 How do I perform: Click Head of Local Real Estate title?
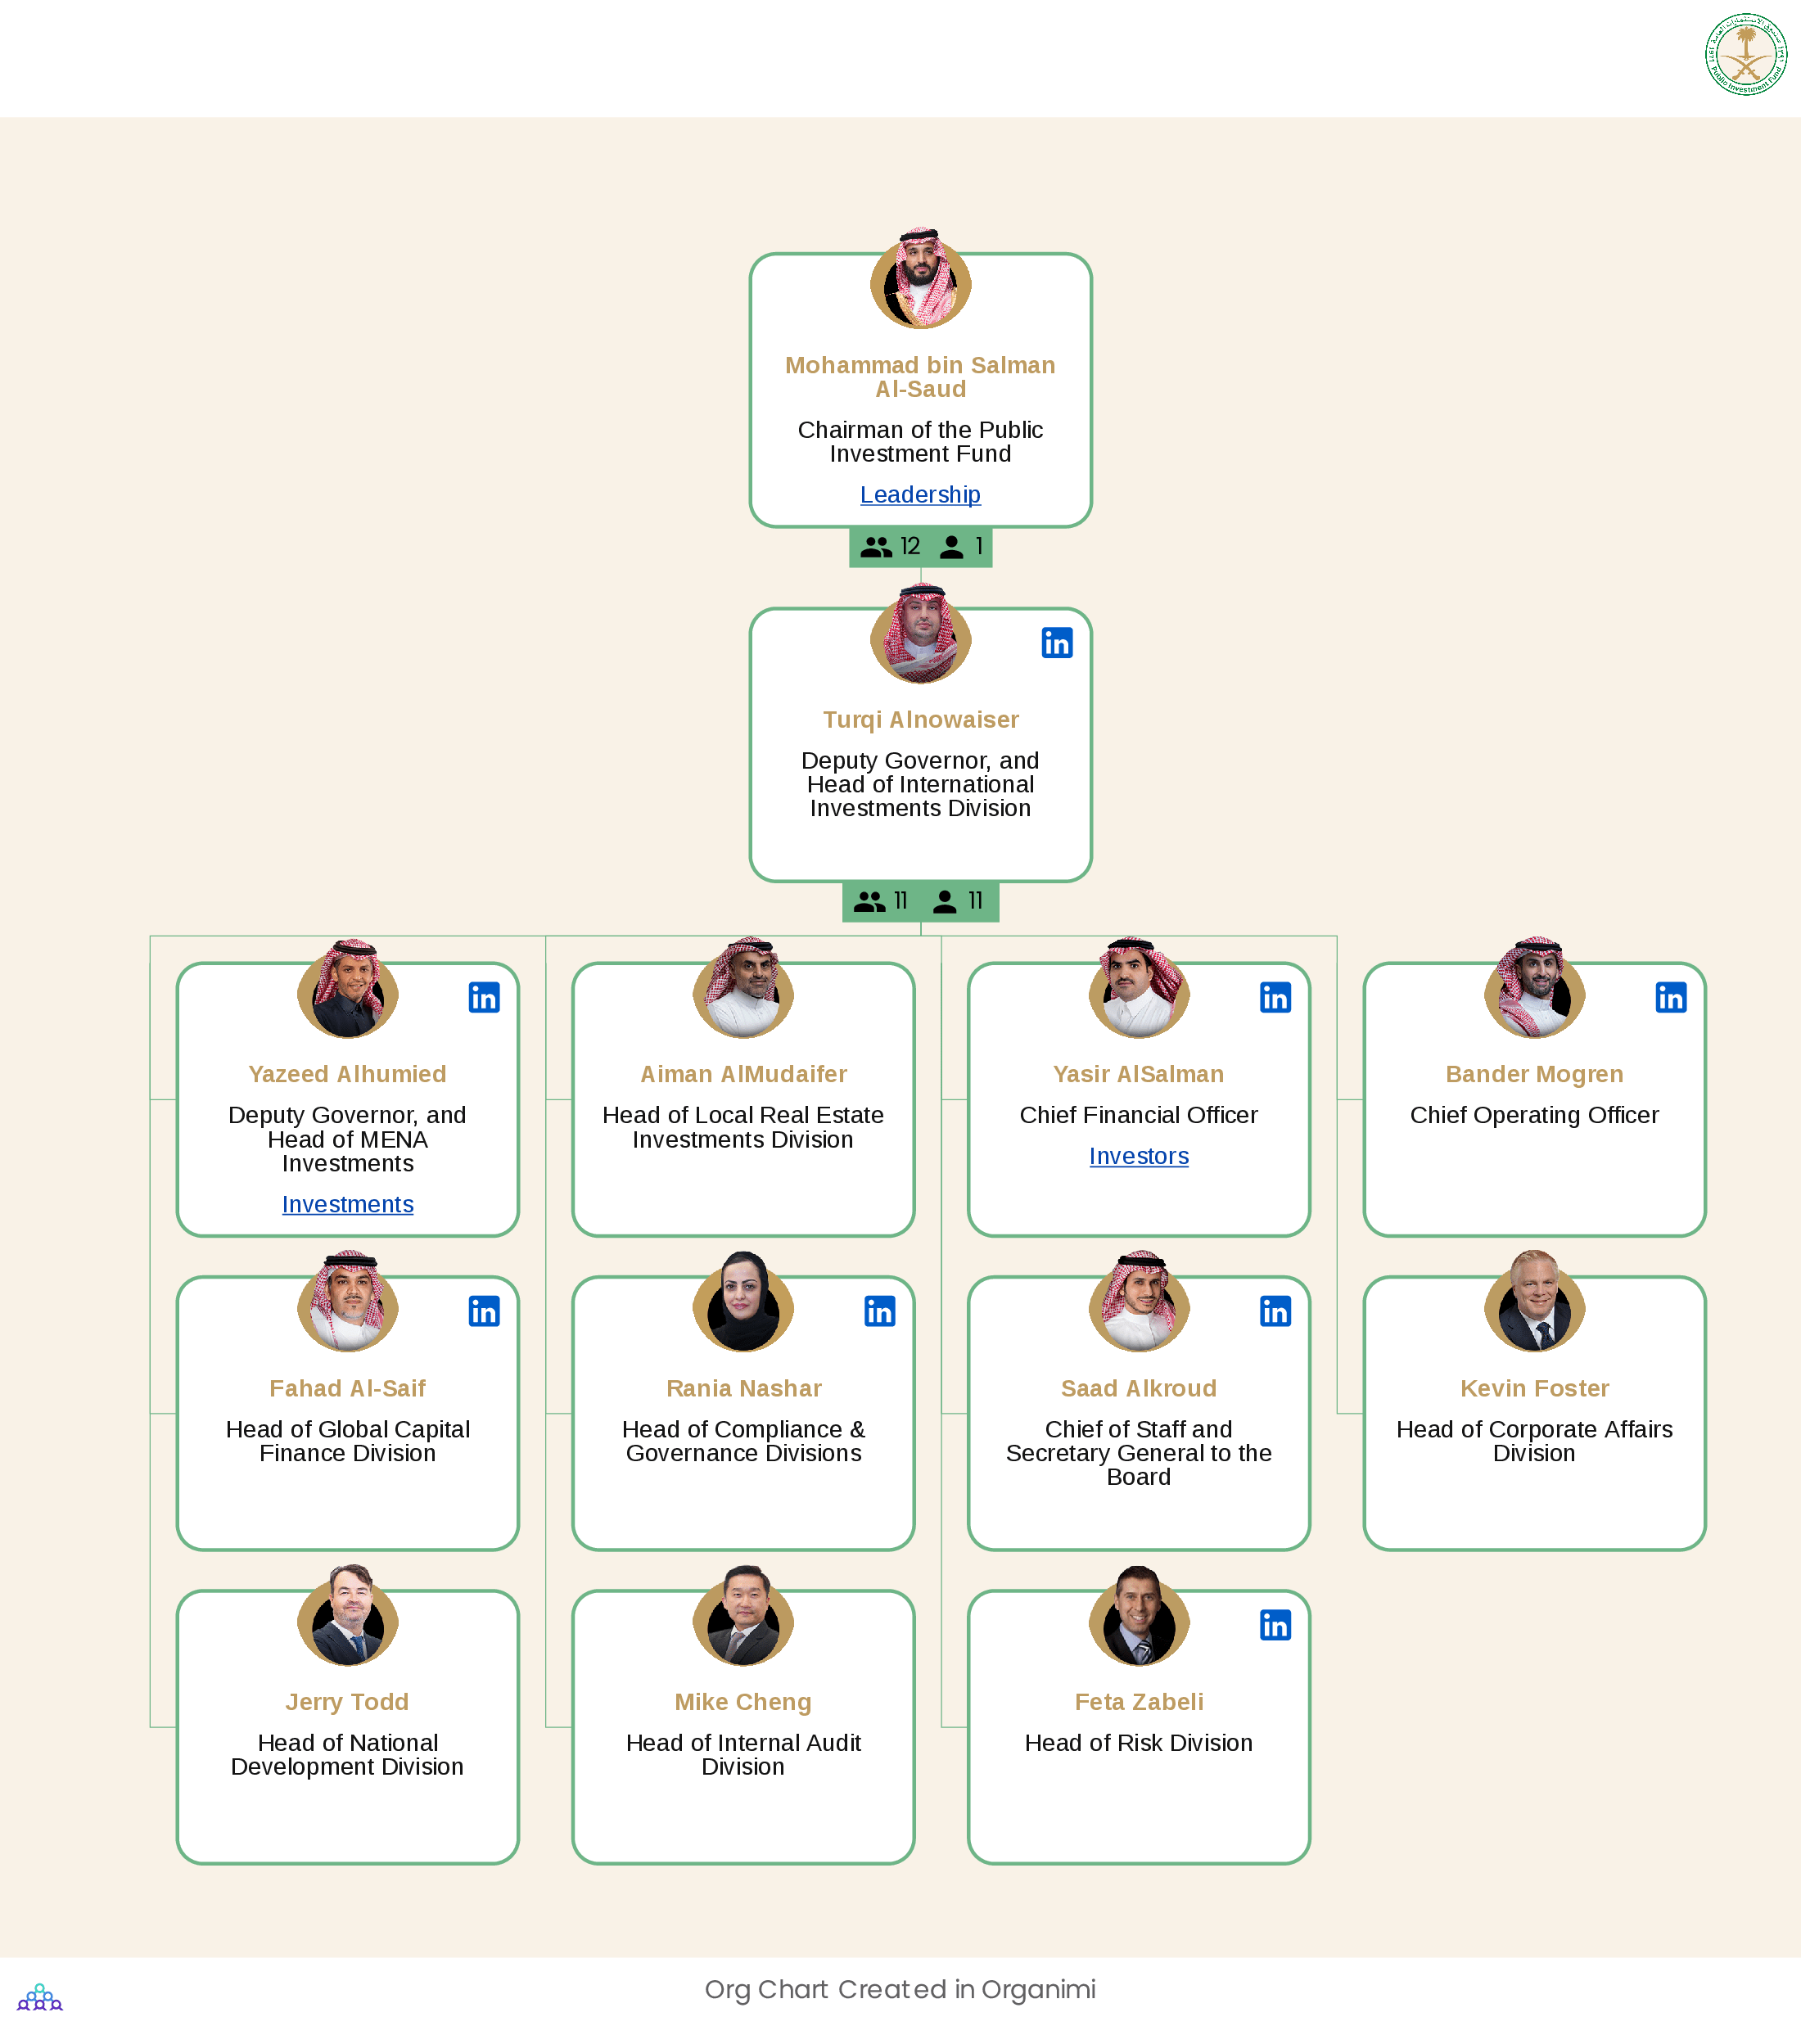point(743,1127)
